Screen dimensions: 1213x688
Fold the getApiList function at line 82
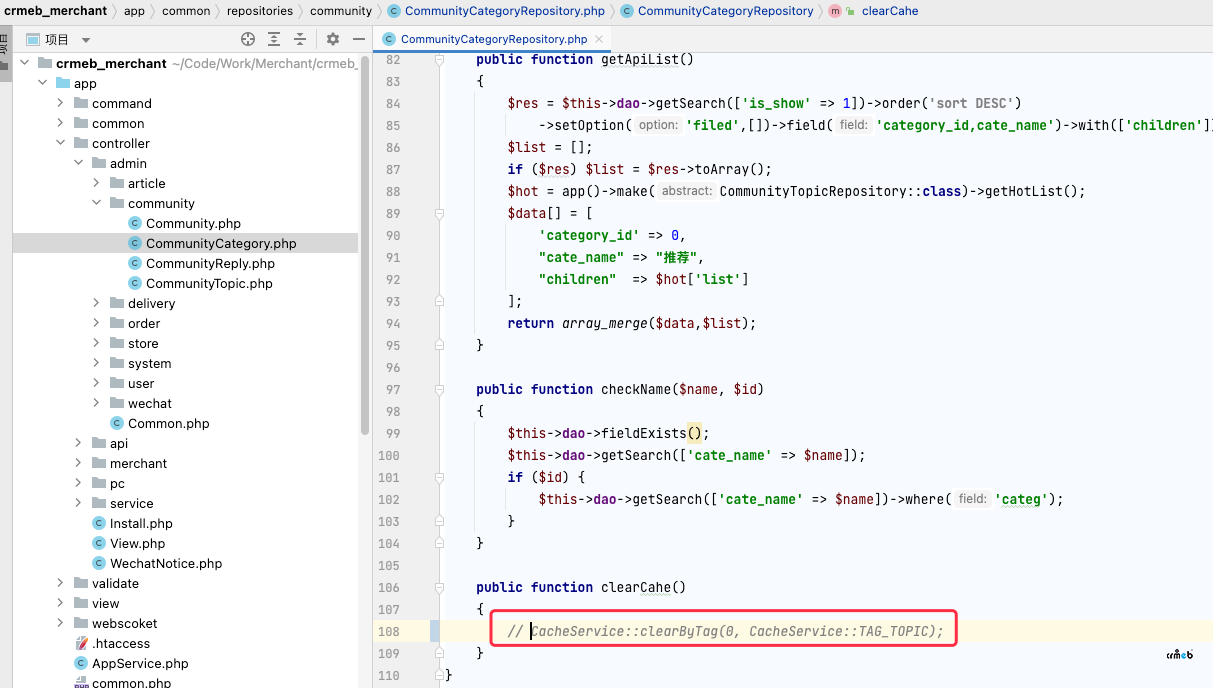tap(439, 60)
